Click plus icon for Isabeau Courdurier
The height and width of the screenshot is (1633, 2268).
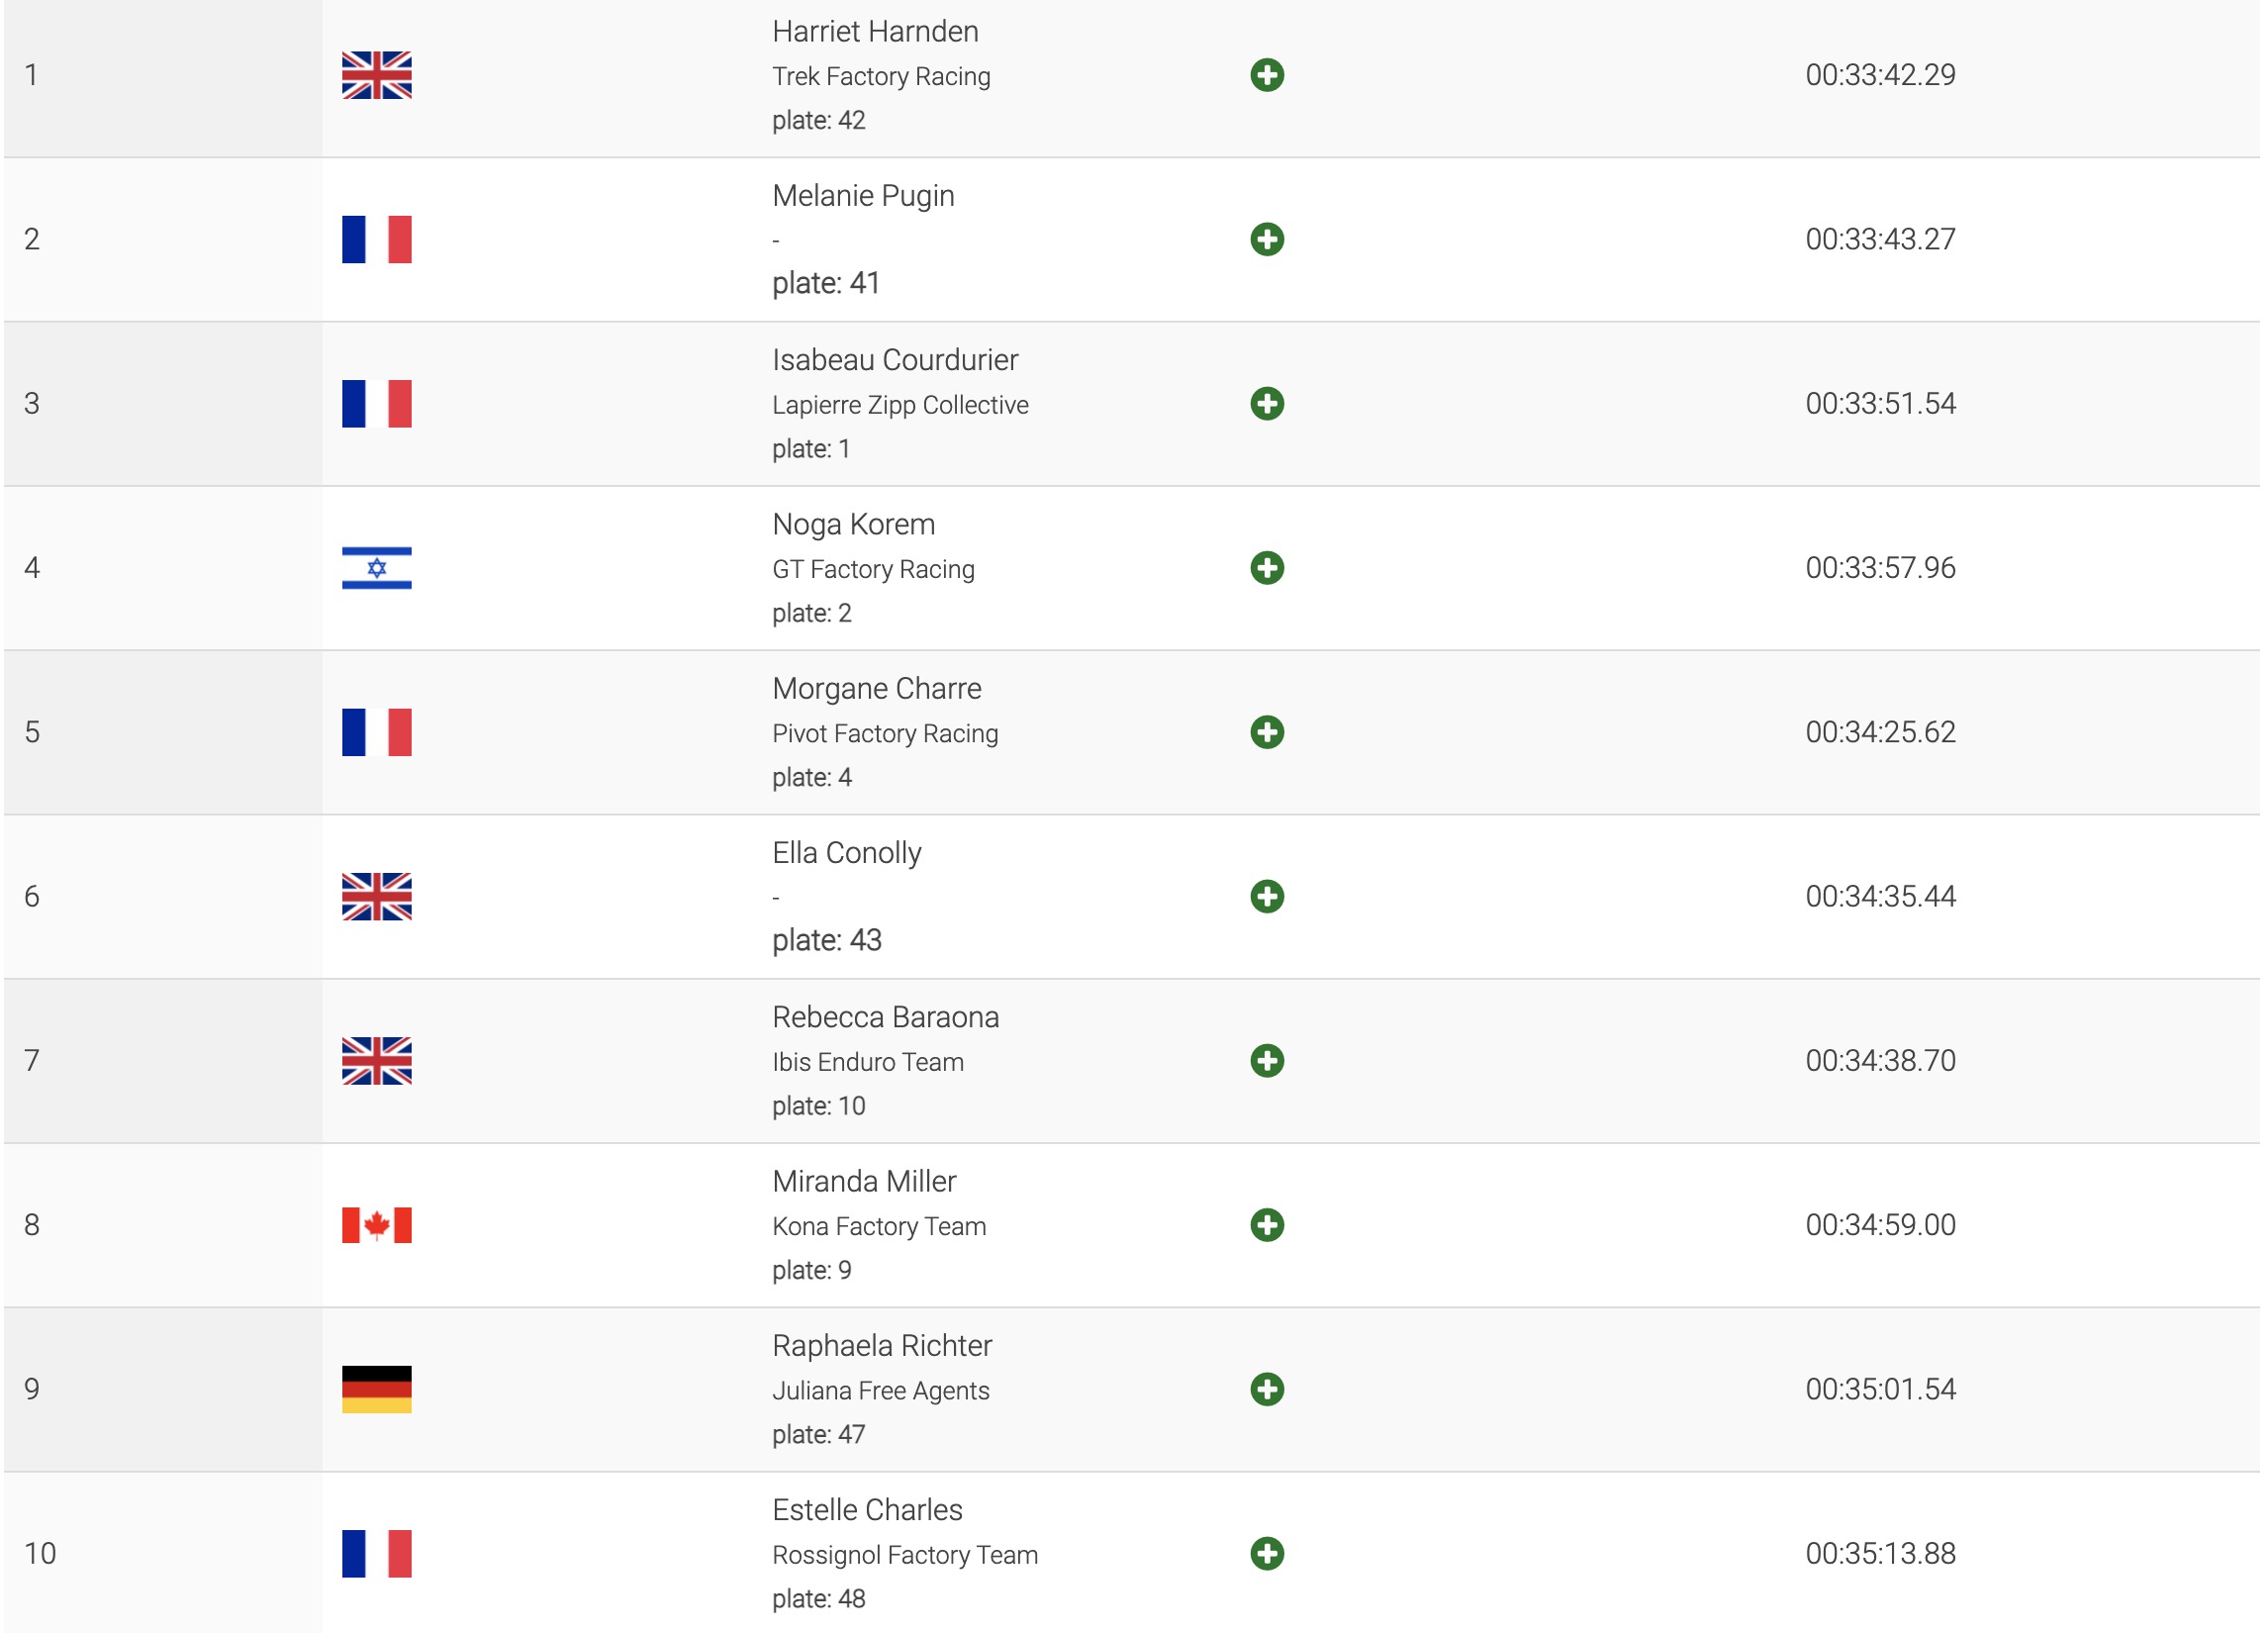point(1266,403)
